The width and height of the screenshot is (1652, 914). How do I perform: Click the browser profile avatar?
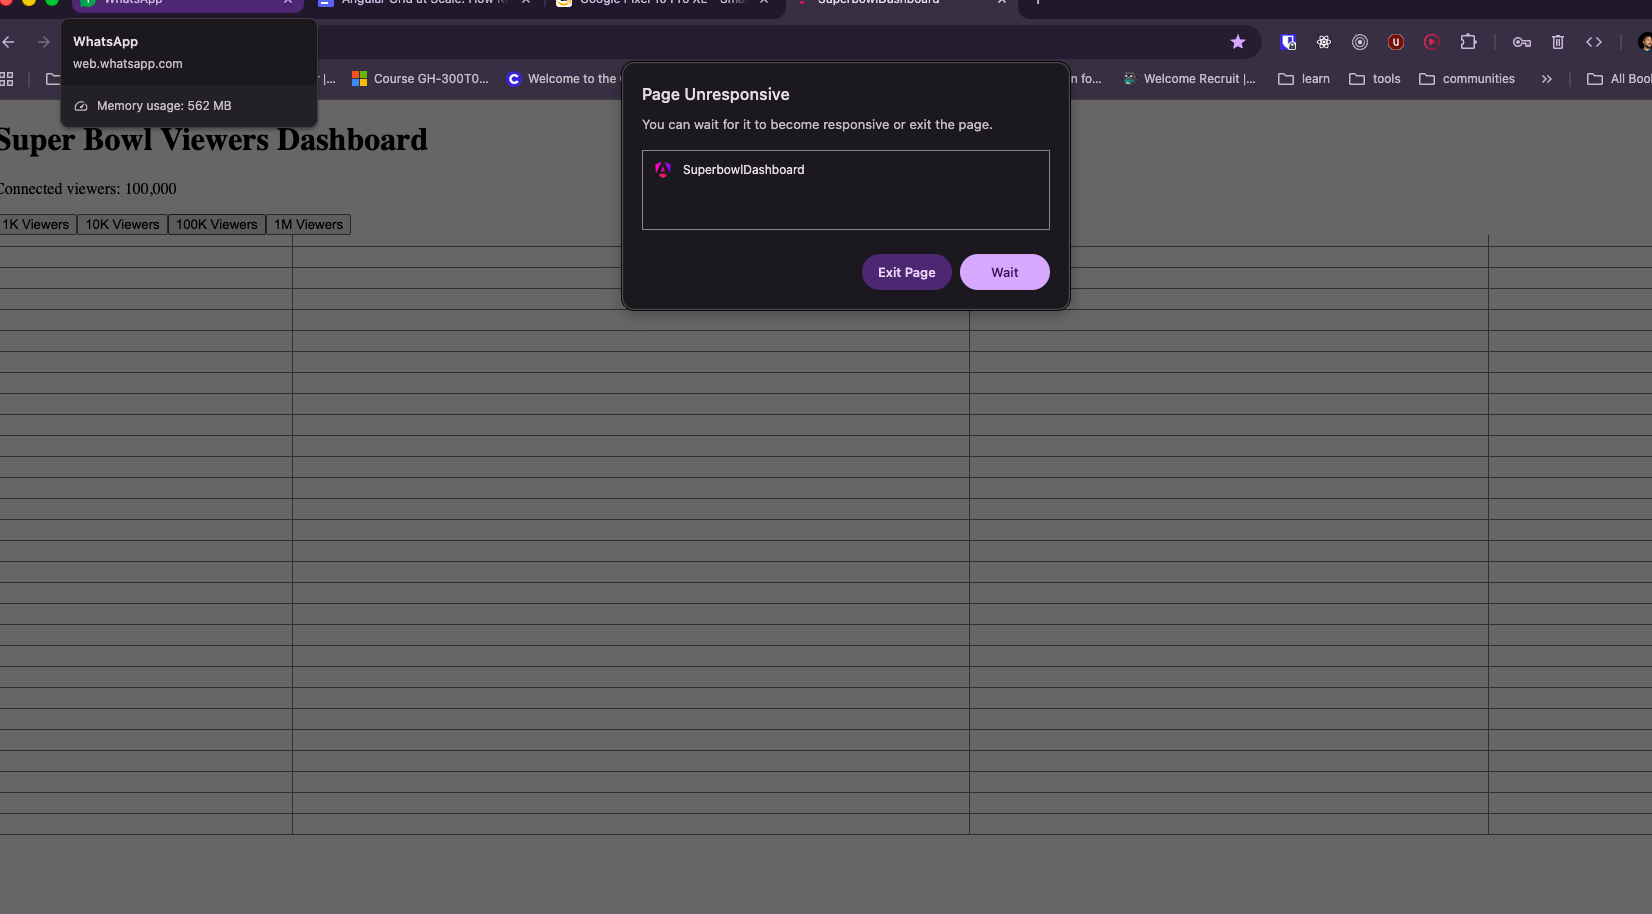coord(1644,42)
